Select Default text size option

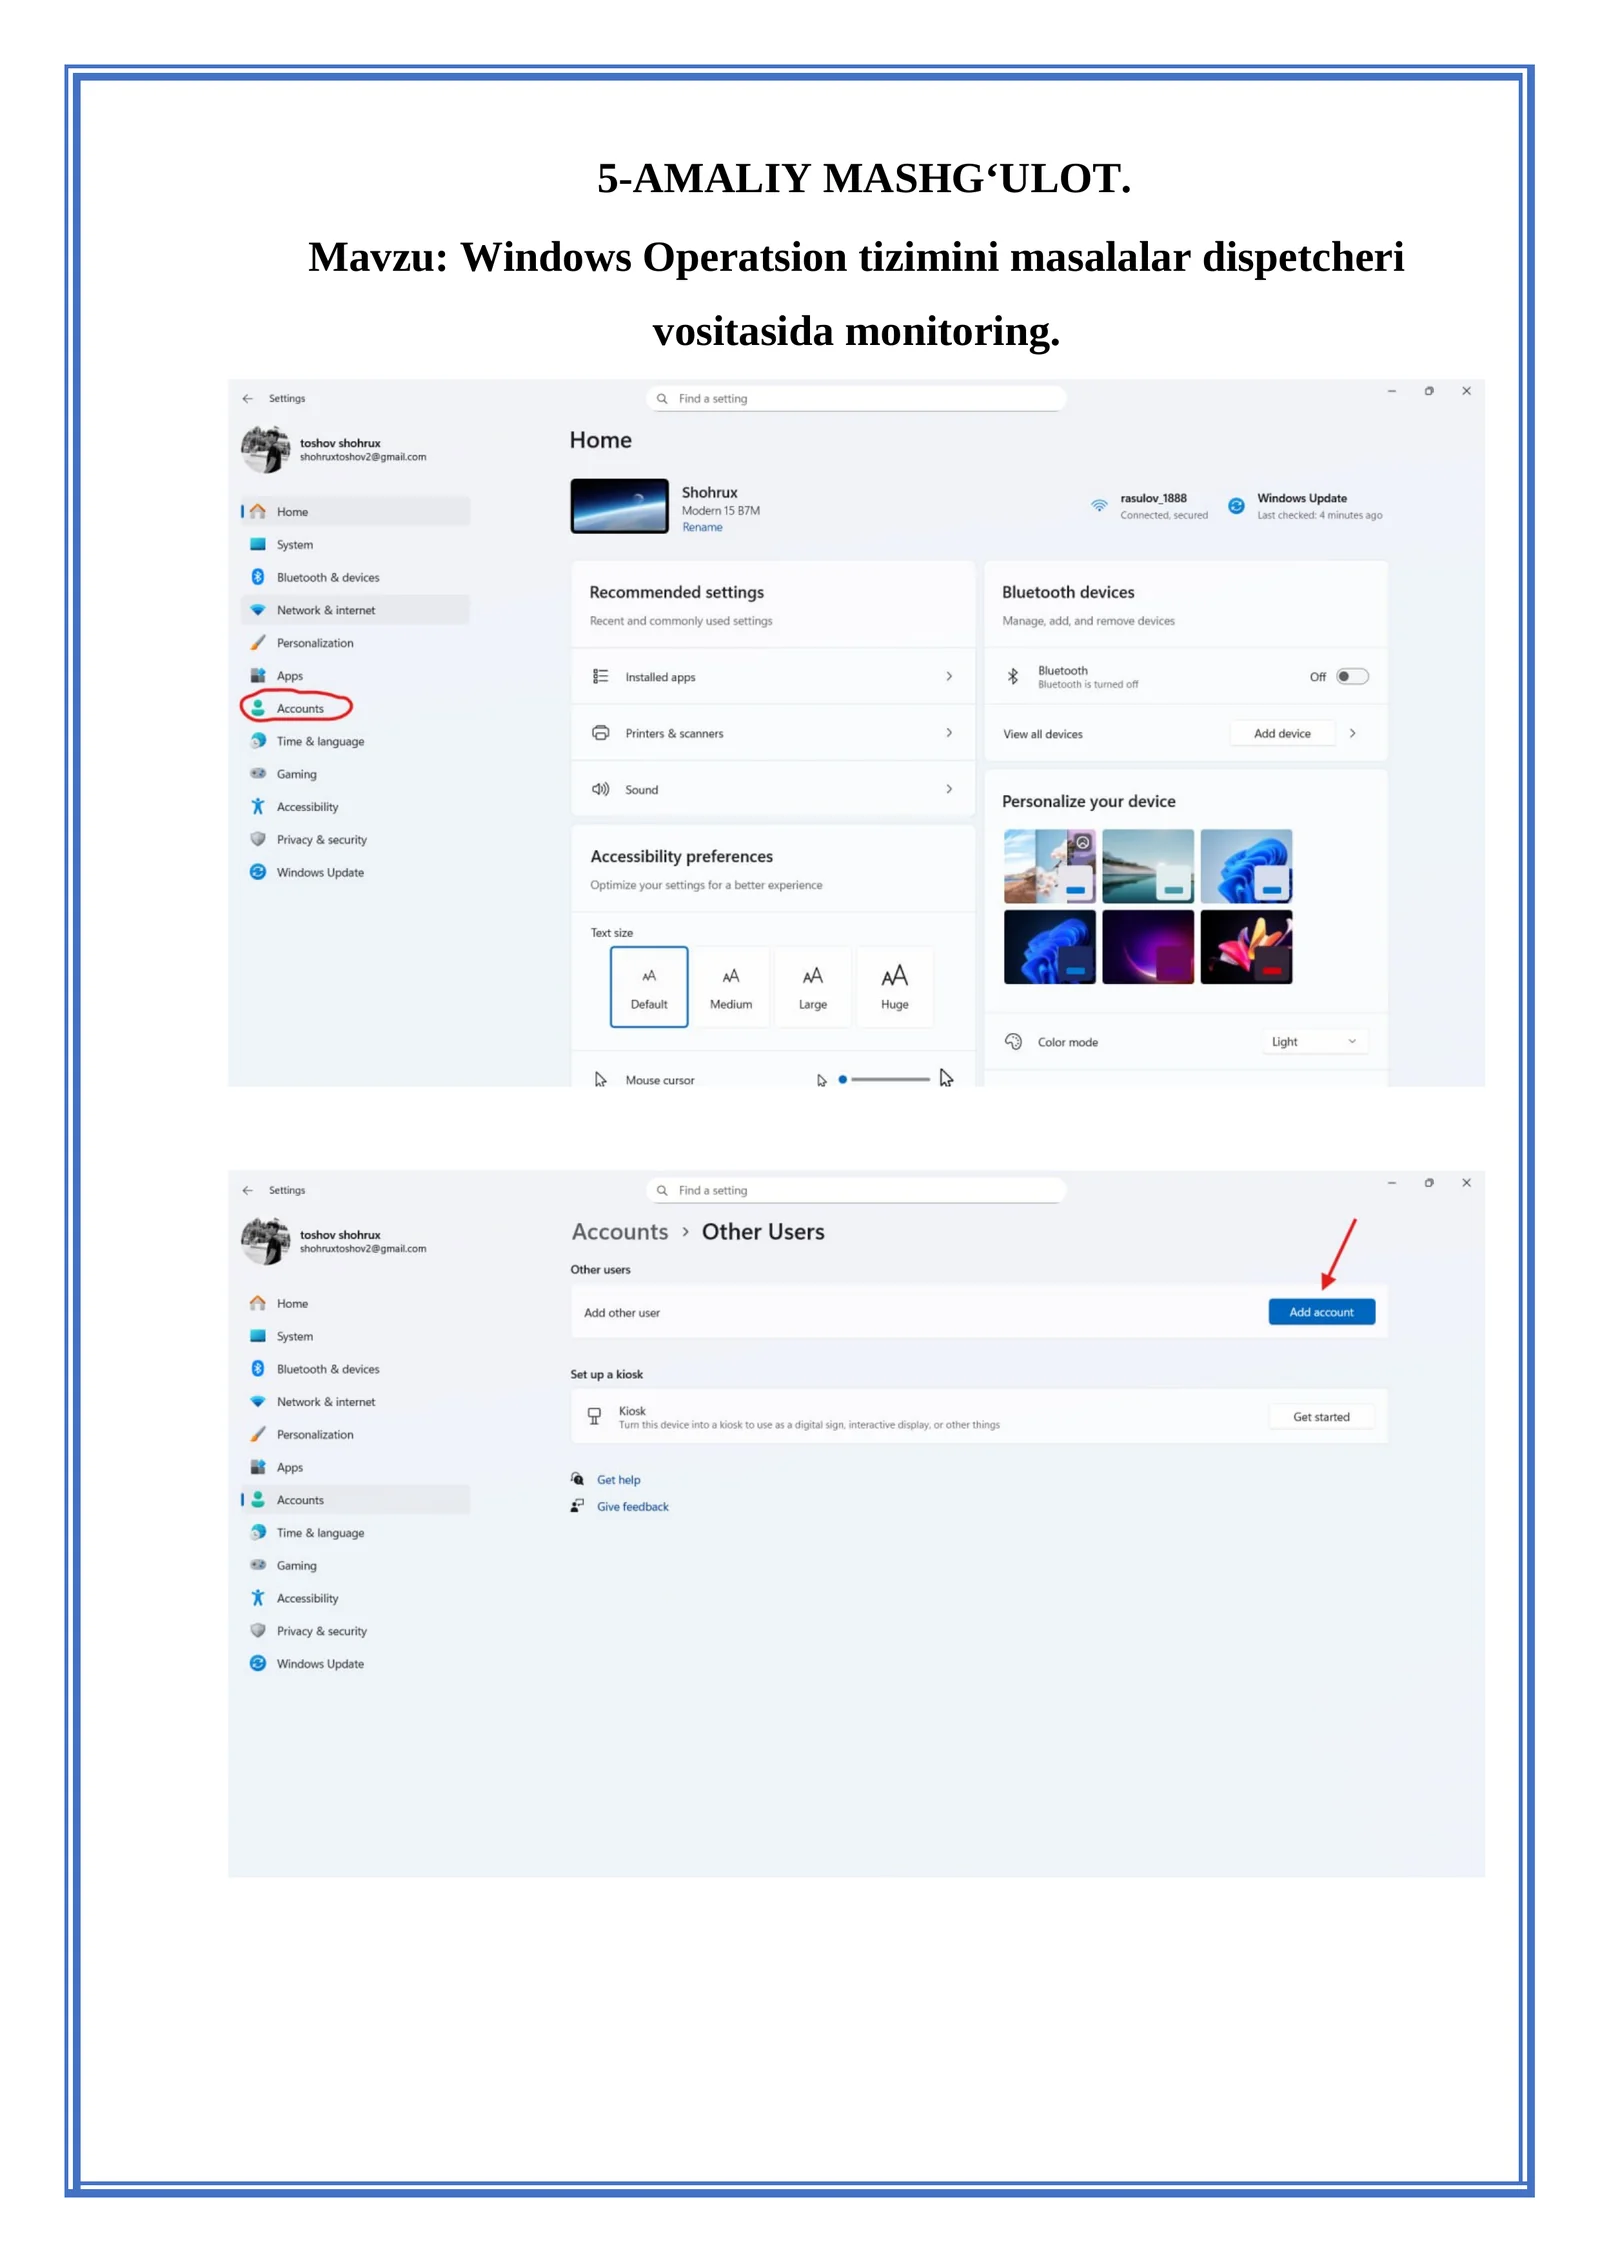coord(649,987)
